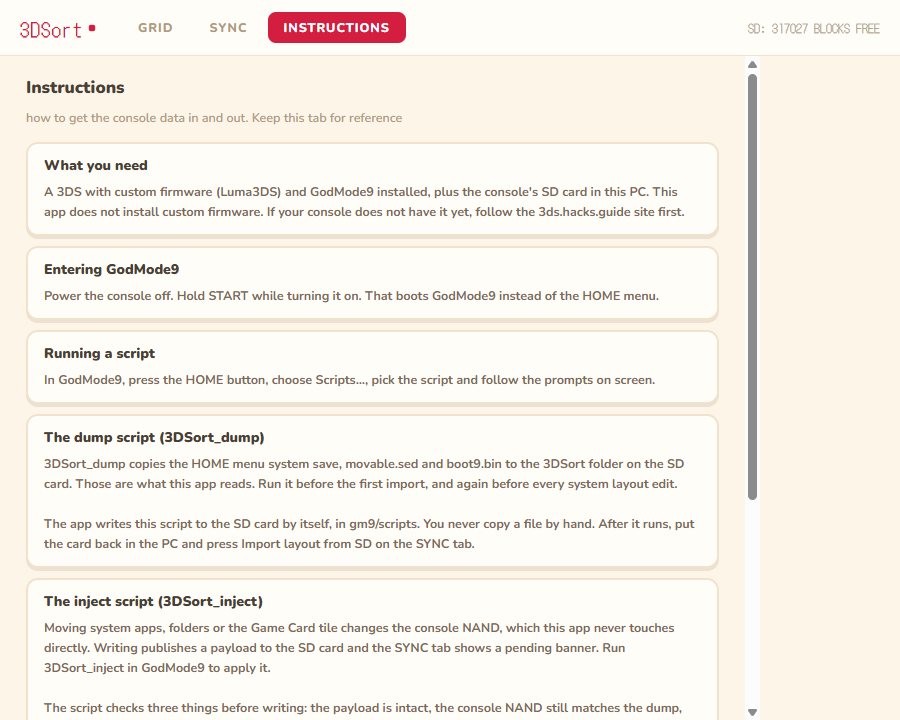Click the paragraph starting '3DSort_dump copies the HOME menu'
The width and height of the screenshot is (900, 720).
(364, 474)
